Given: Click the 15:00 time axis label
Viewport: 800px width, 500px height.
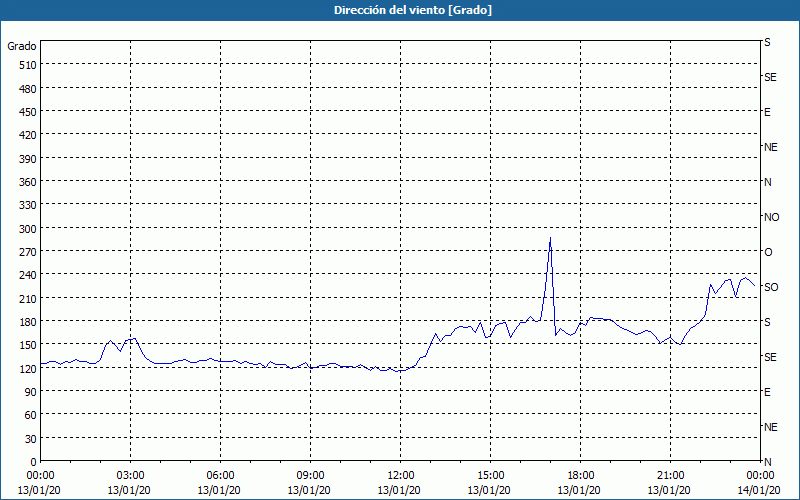Looking at the screenshot, I should coord(490,476).
